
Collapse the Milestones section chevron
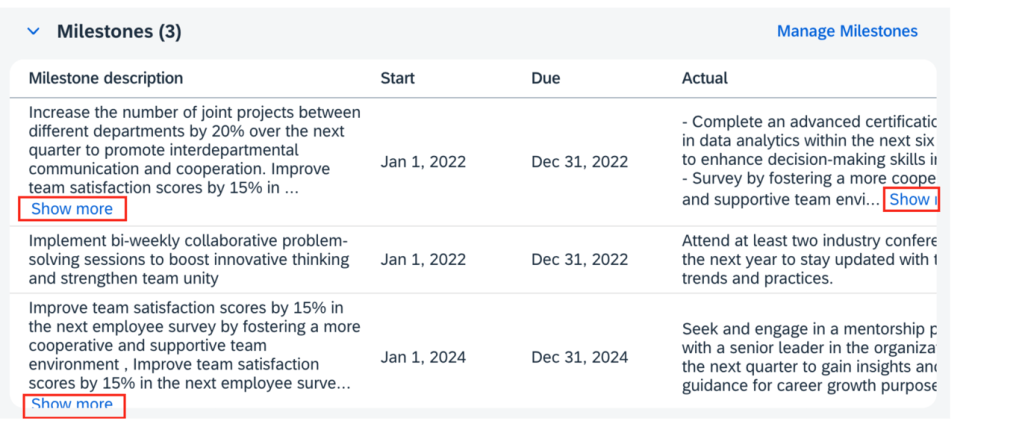[34, 32]
